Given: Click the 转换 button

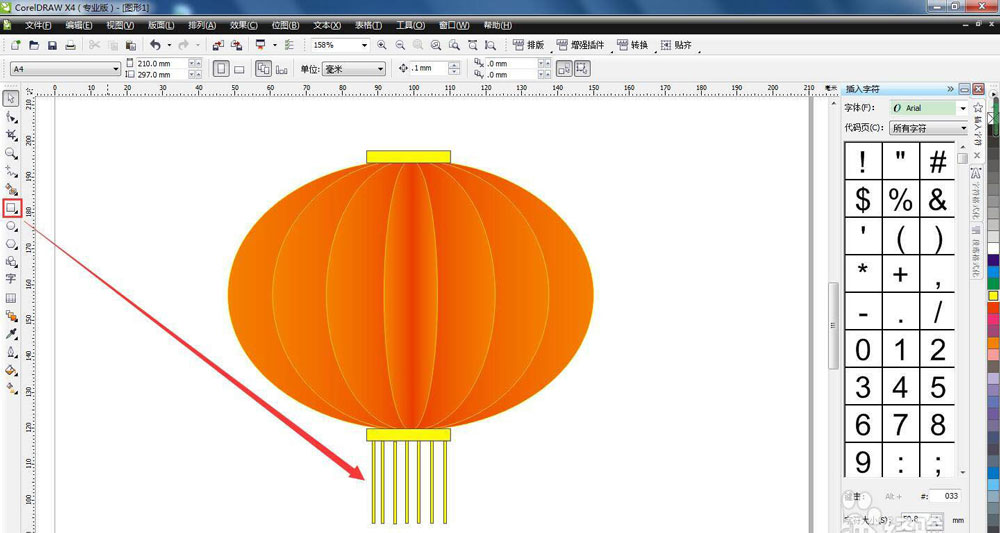Looking at the screenshot, I should click(x=632, y=45).
